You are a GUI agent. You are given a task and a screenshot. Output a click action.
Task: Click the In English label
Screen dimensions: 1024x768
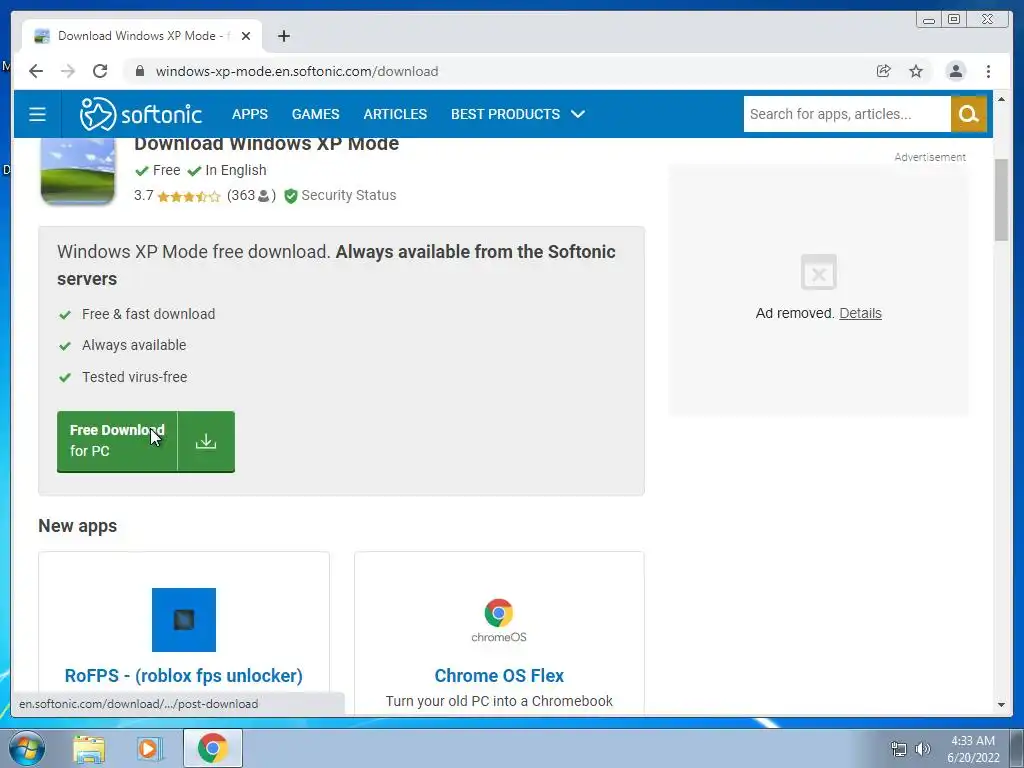click(x=236, y=170)
